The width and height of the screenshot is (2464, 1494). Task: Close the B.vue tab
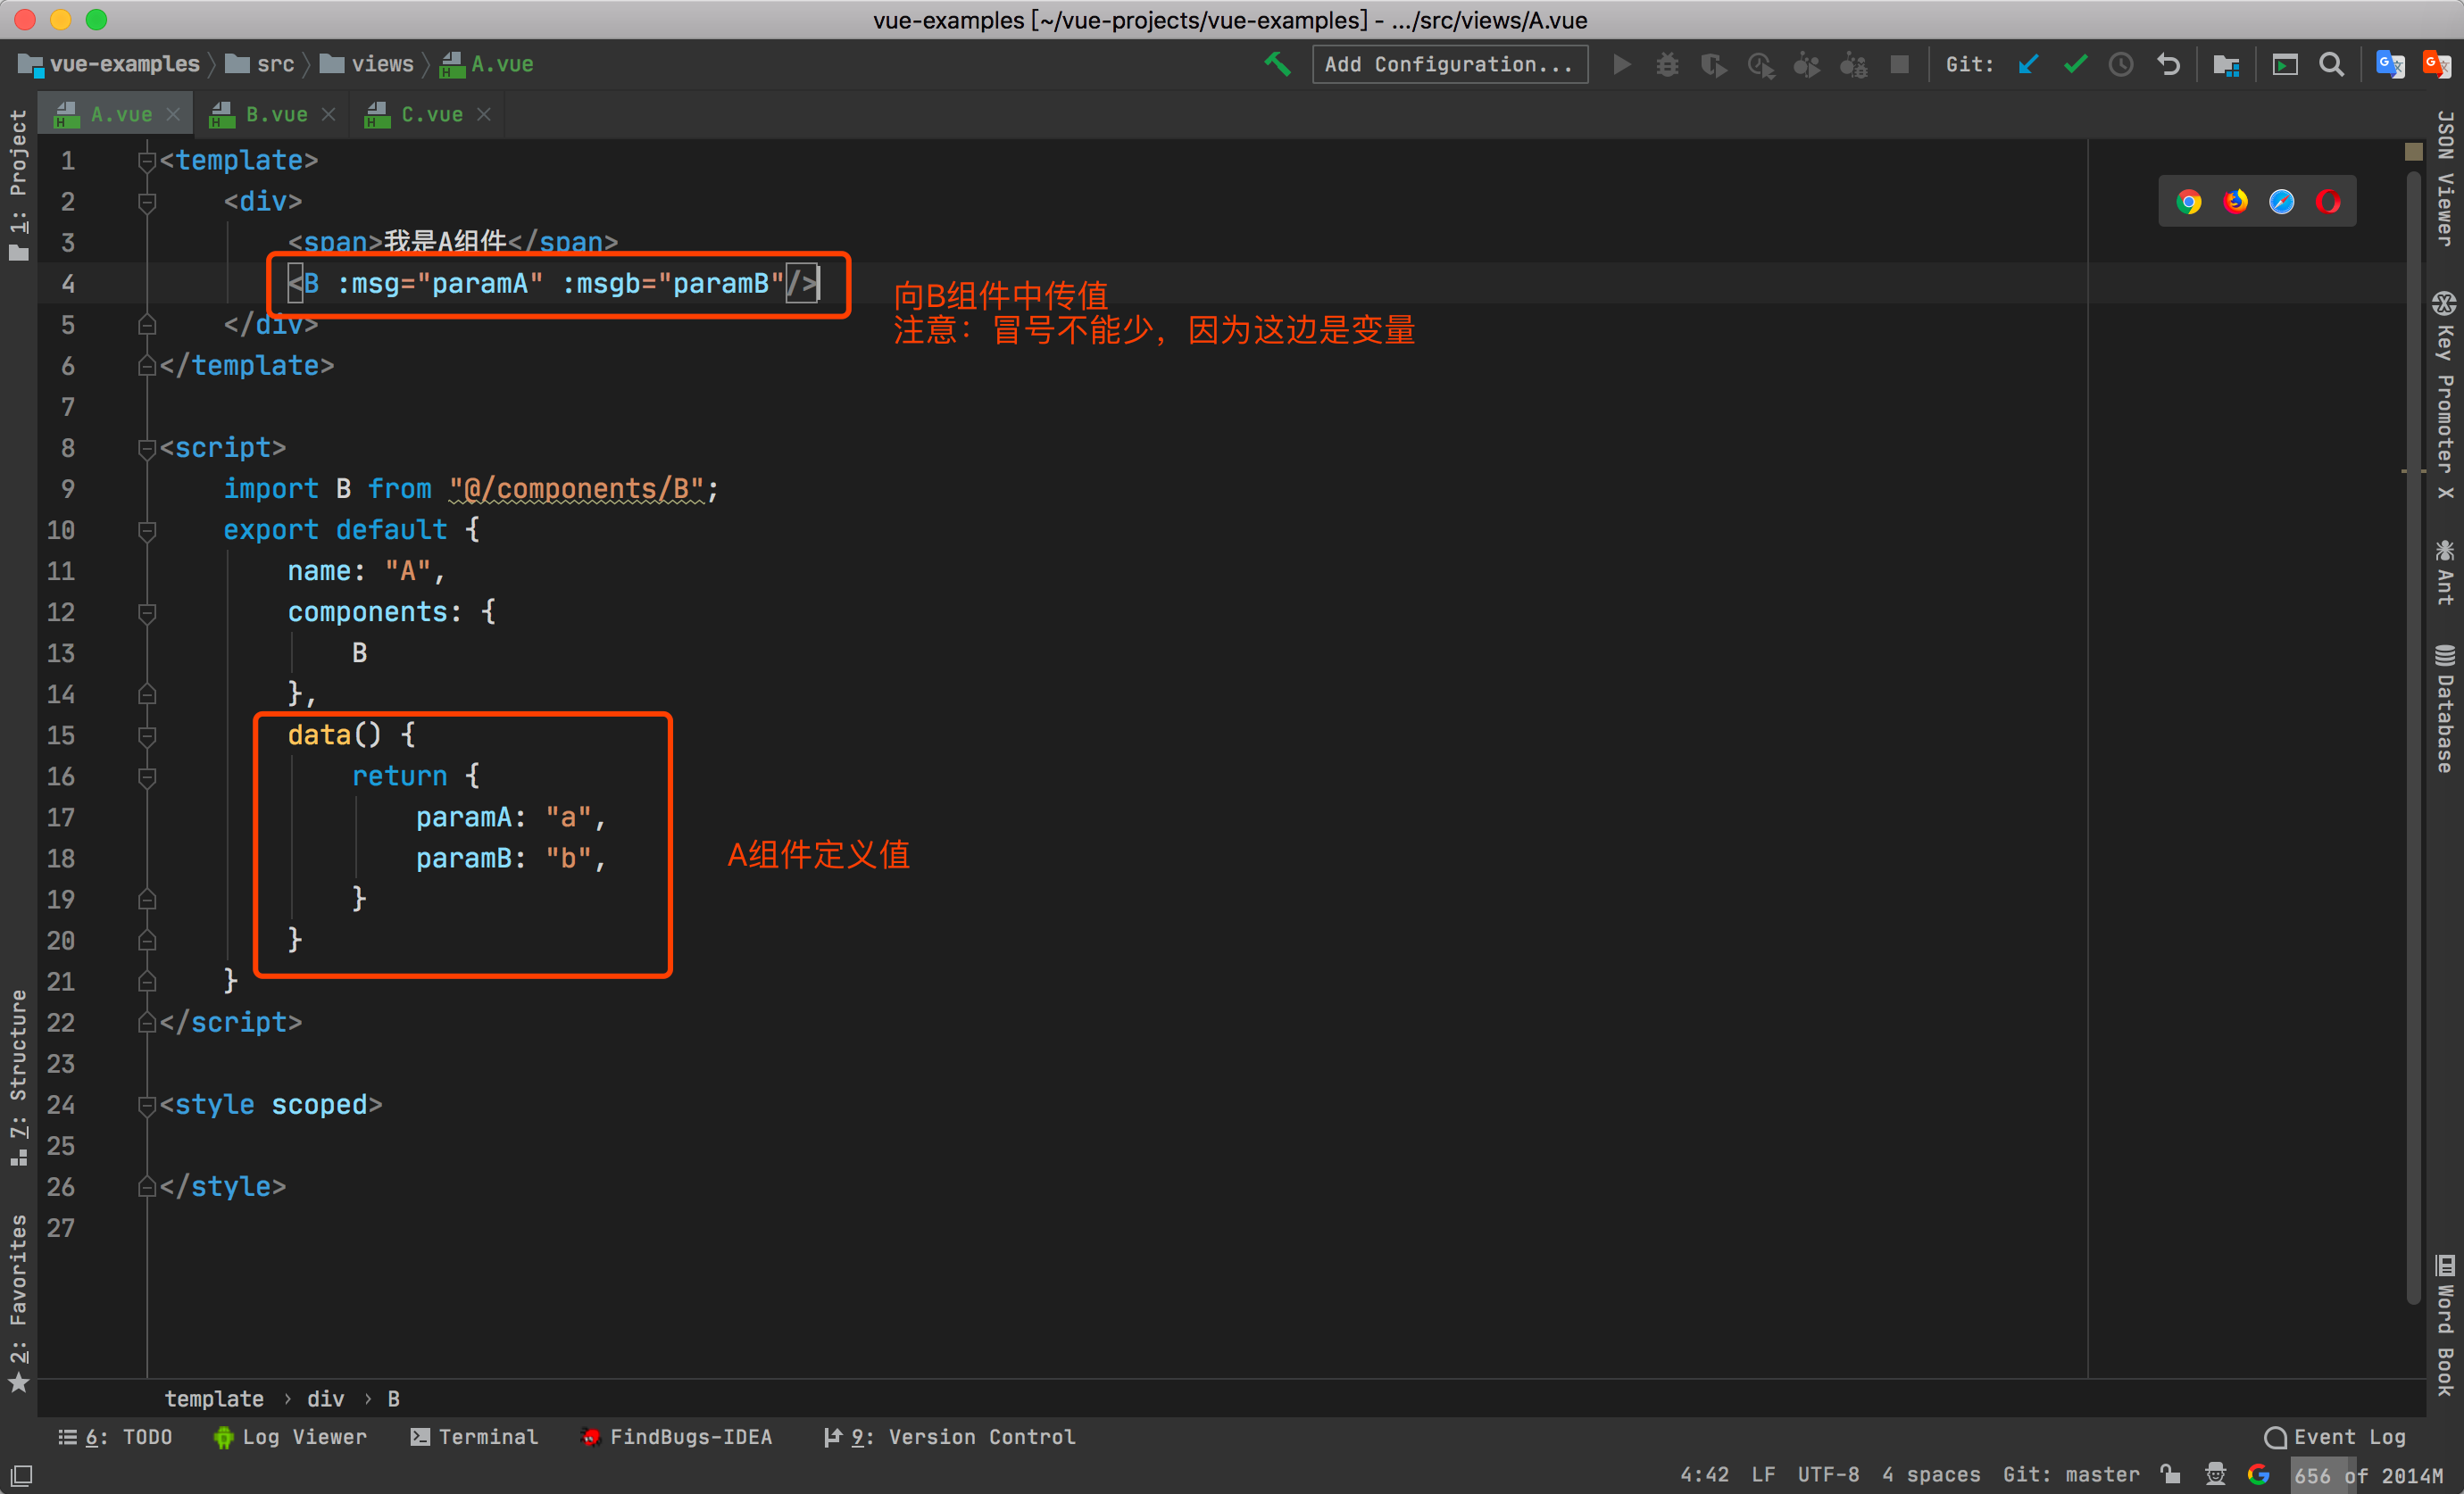[x=328, y=115]
